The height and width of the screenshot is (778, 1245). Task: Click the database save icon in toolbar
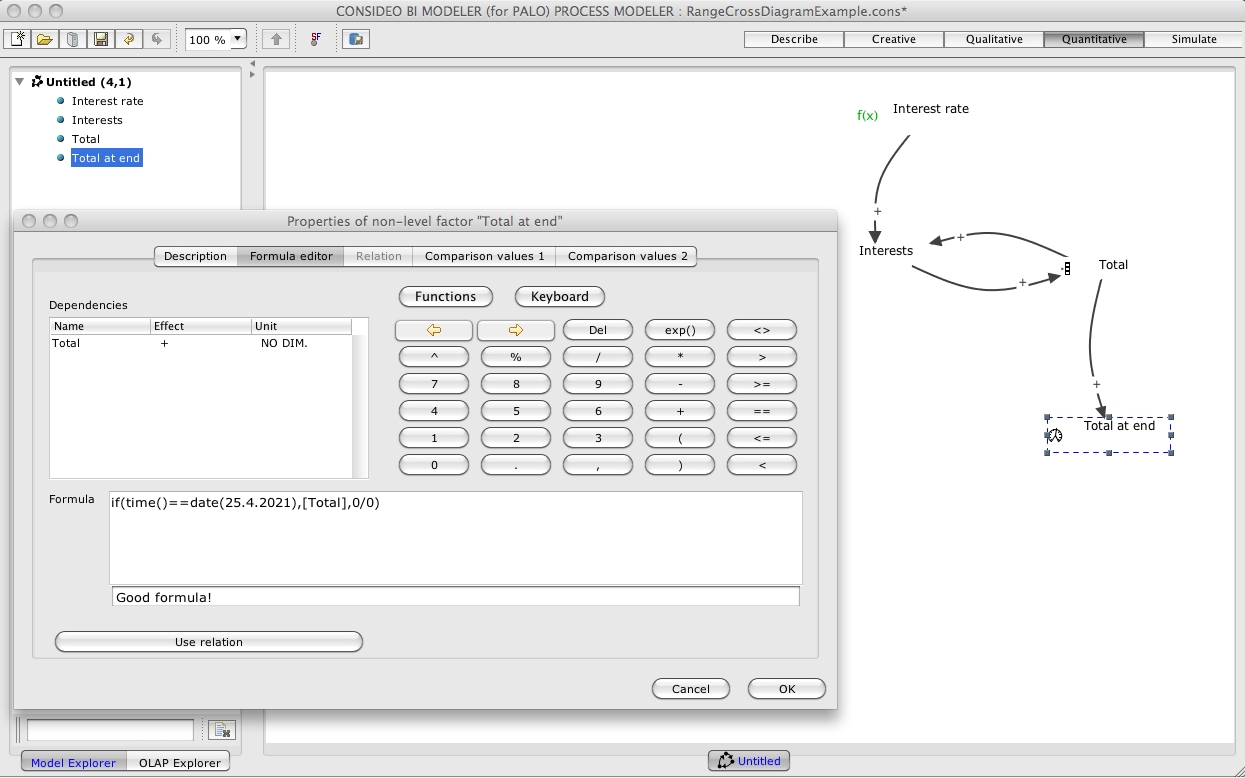356,39
